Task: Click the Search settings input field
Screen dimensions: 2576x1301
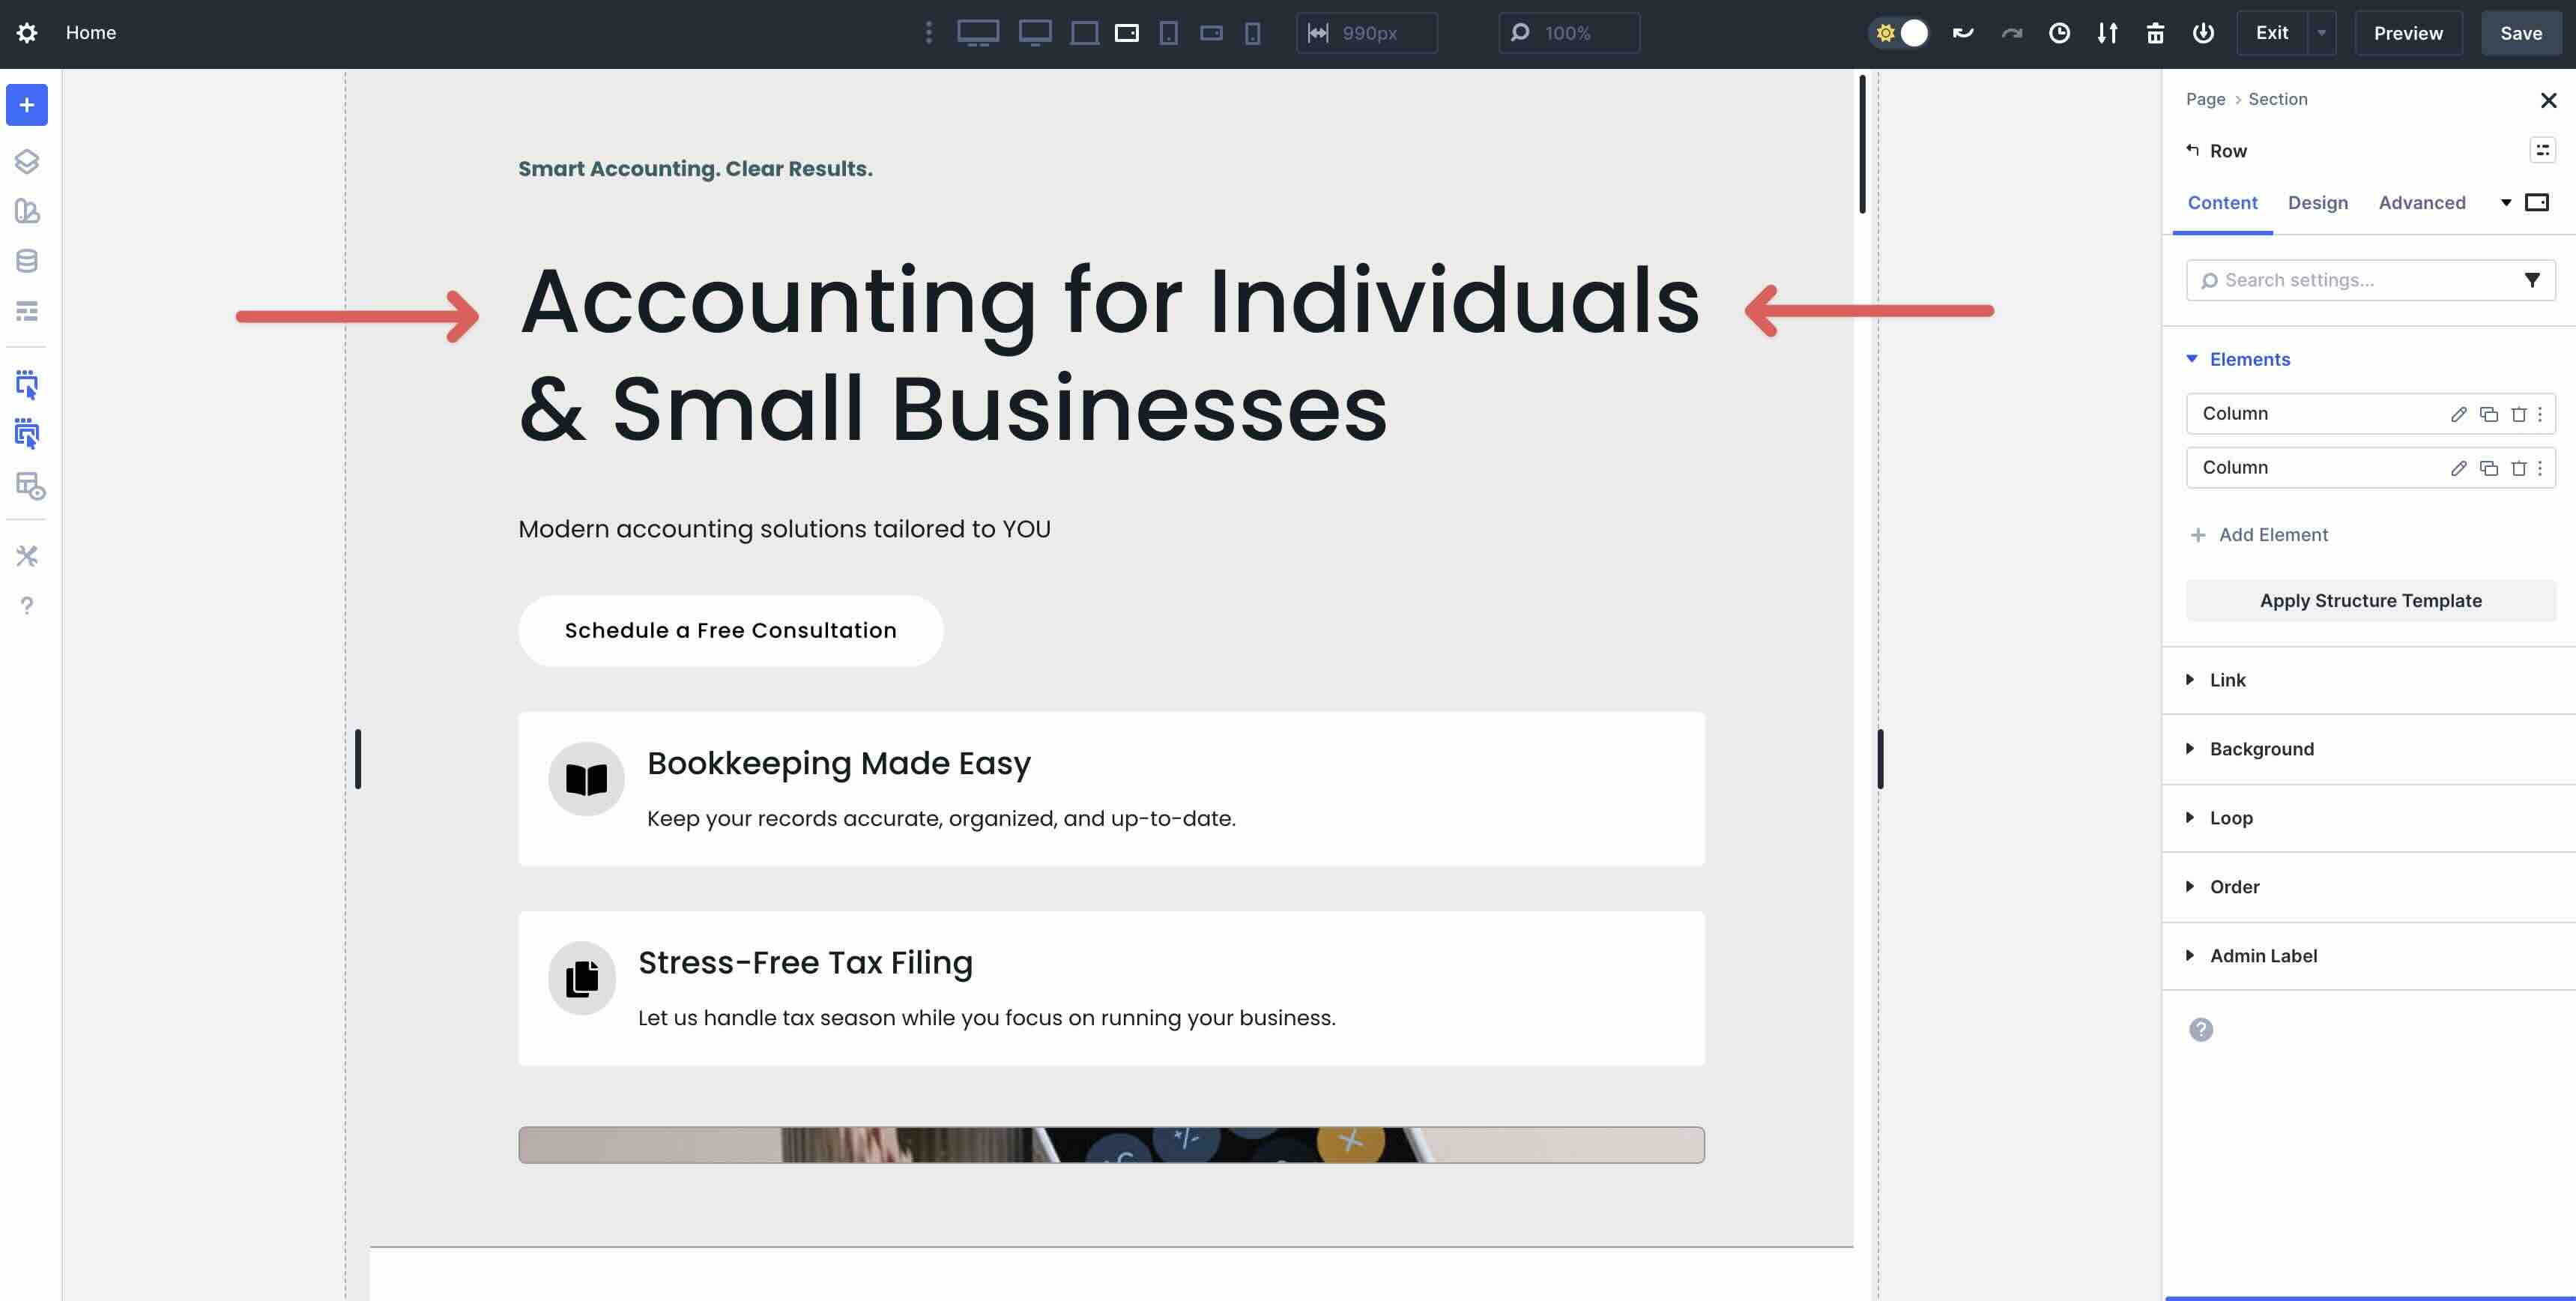Action: (2360, 280)
